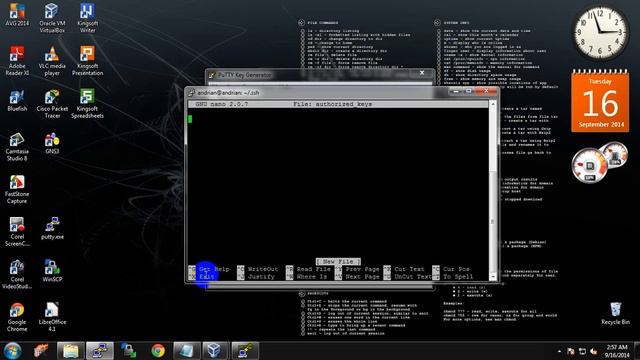Screen dimensions: 640x360
Task: Click the PuTTY window system menu icon
Action: click(x=191, y=93)
